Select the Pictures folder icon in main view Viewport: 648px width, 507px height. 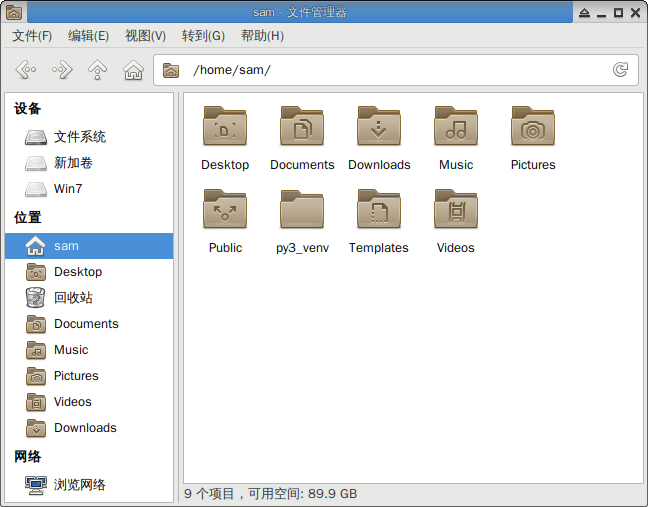tap(533, 127)
